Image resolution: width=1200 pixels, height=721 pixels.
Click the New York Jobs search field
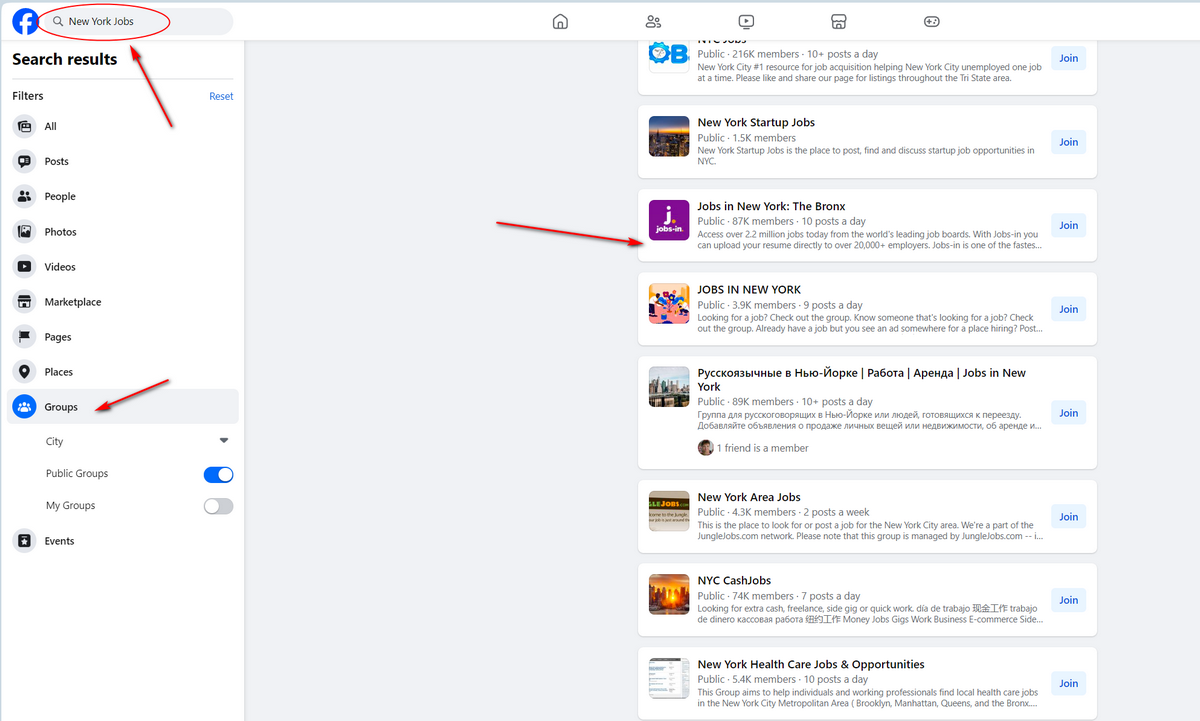coord(138,21)
